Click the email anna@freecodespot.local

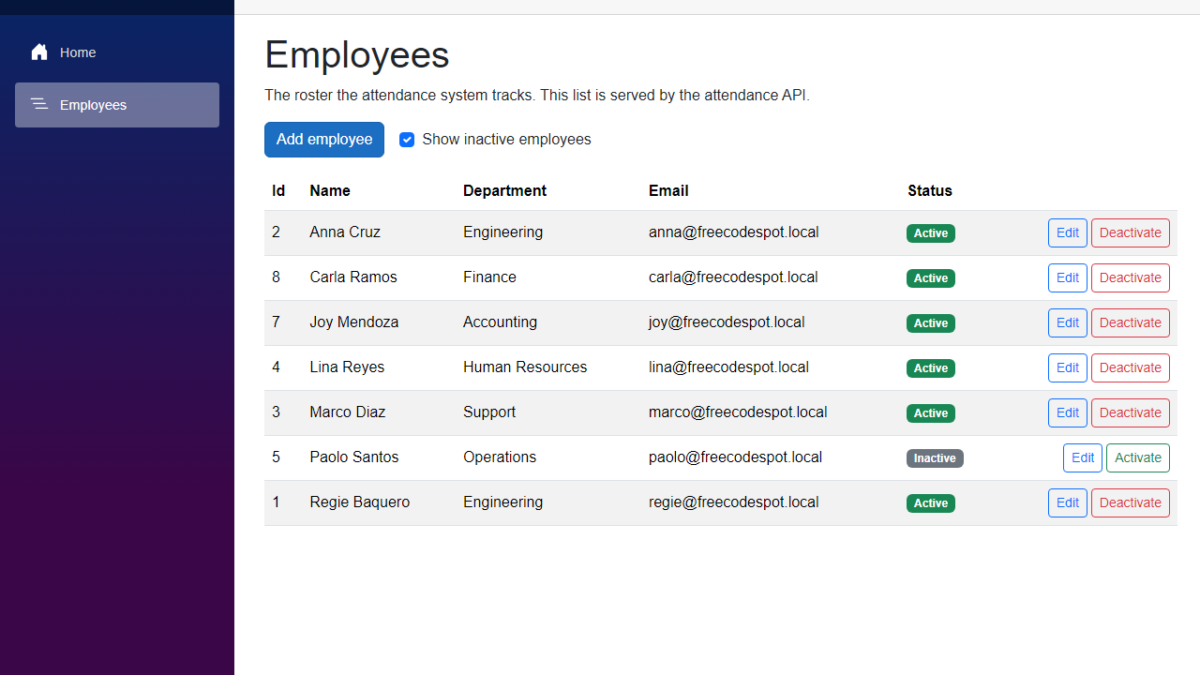pos(734,232)
